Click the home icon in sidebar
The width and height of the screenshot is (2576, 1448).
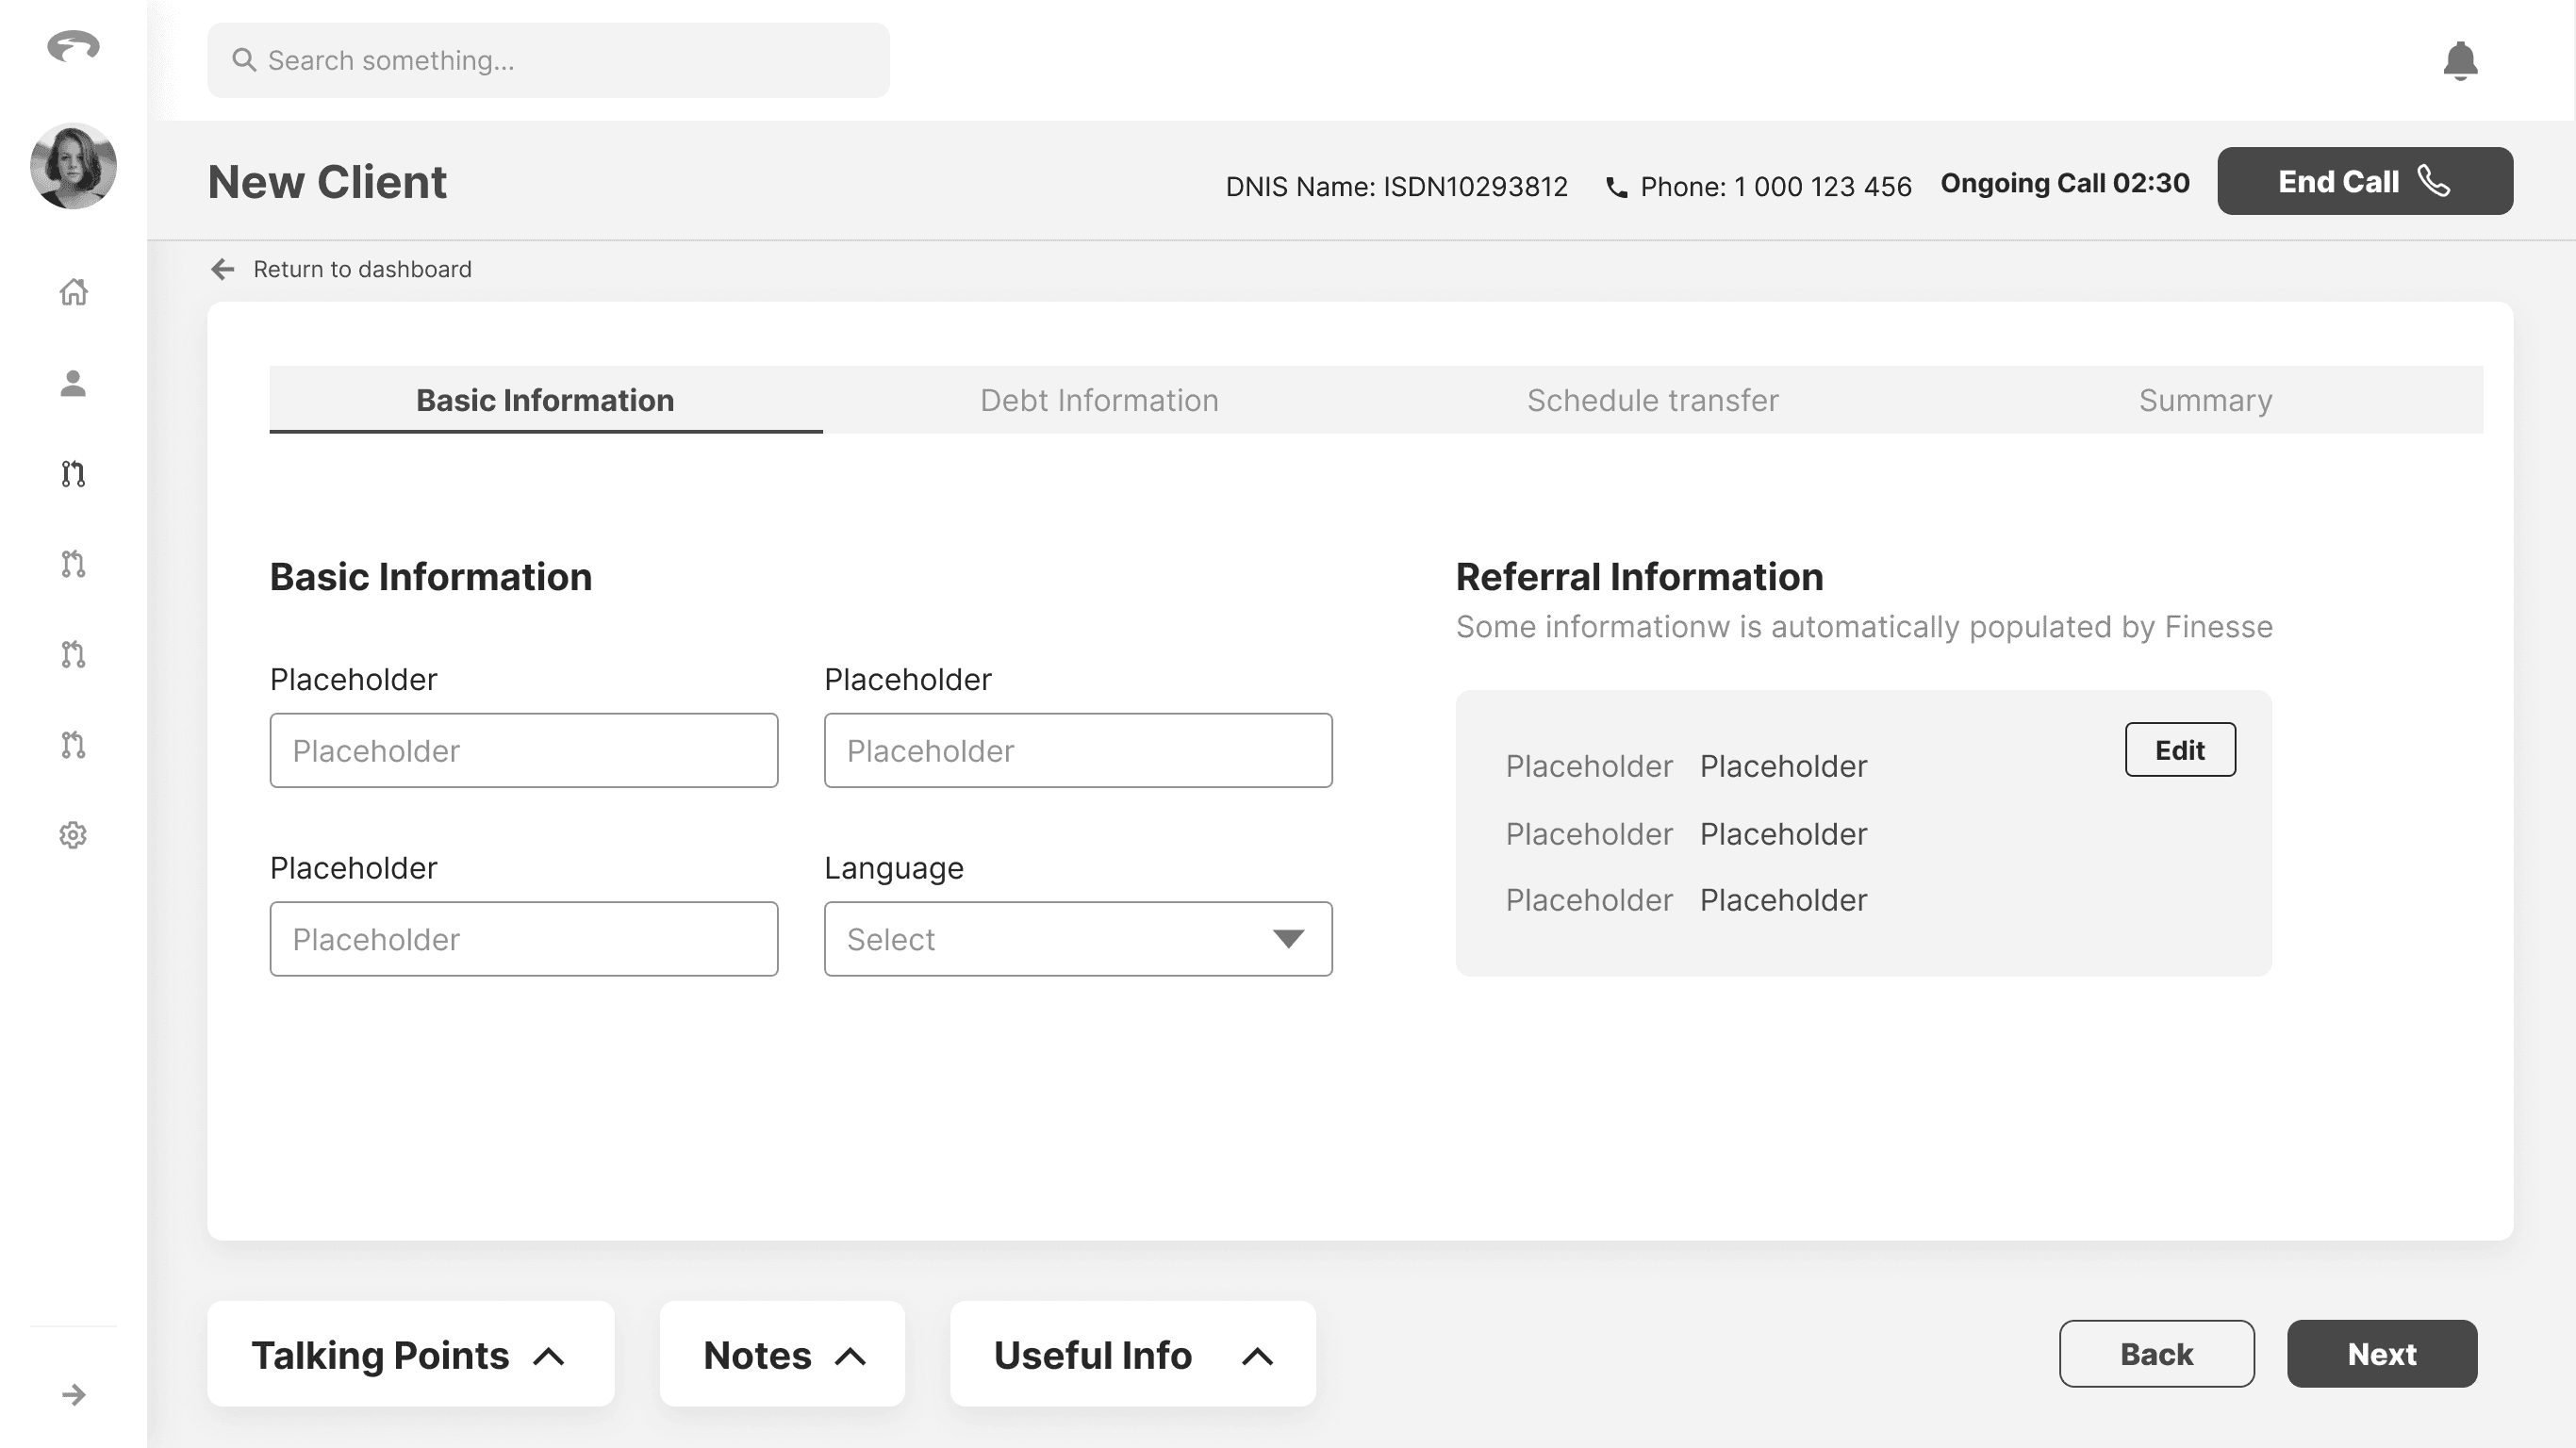coord(73,292)
